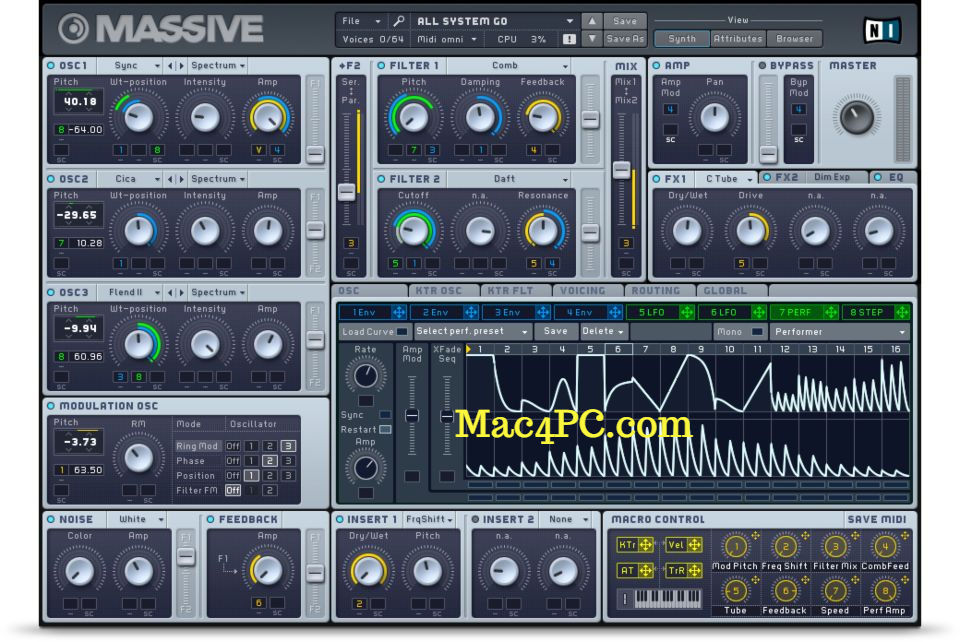Toggle OSC2 power button
The image size is (960, 642).
[51, 179]
